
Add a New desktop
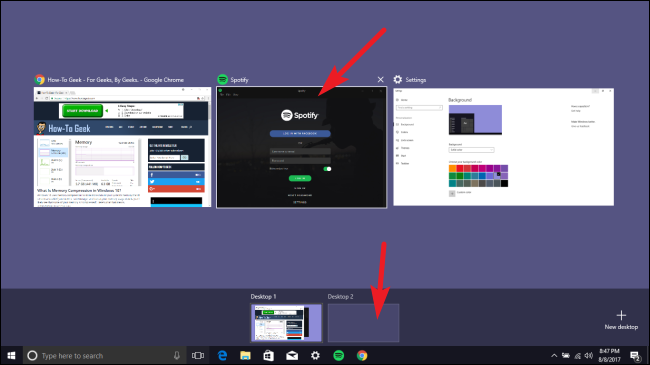click(621, 319)
